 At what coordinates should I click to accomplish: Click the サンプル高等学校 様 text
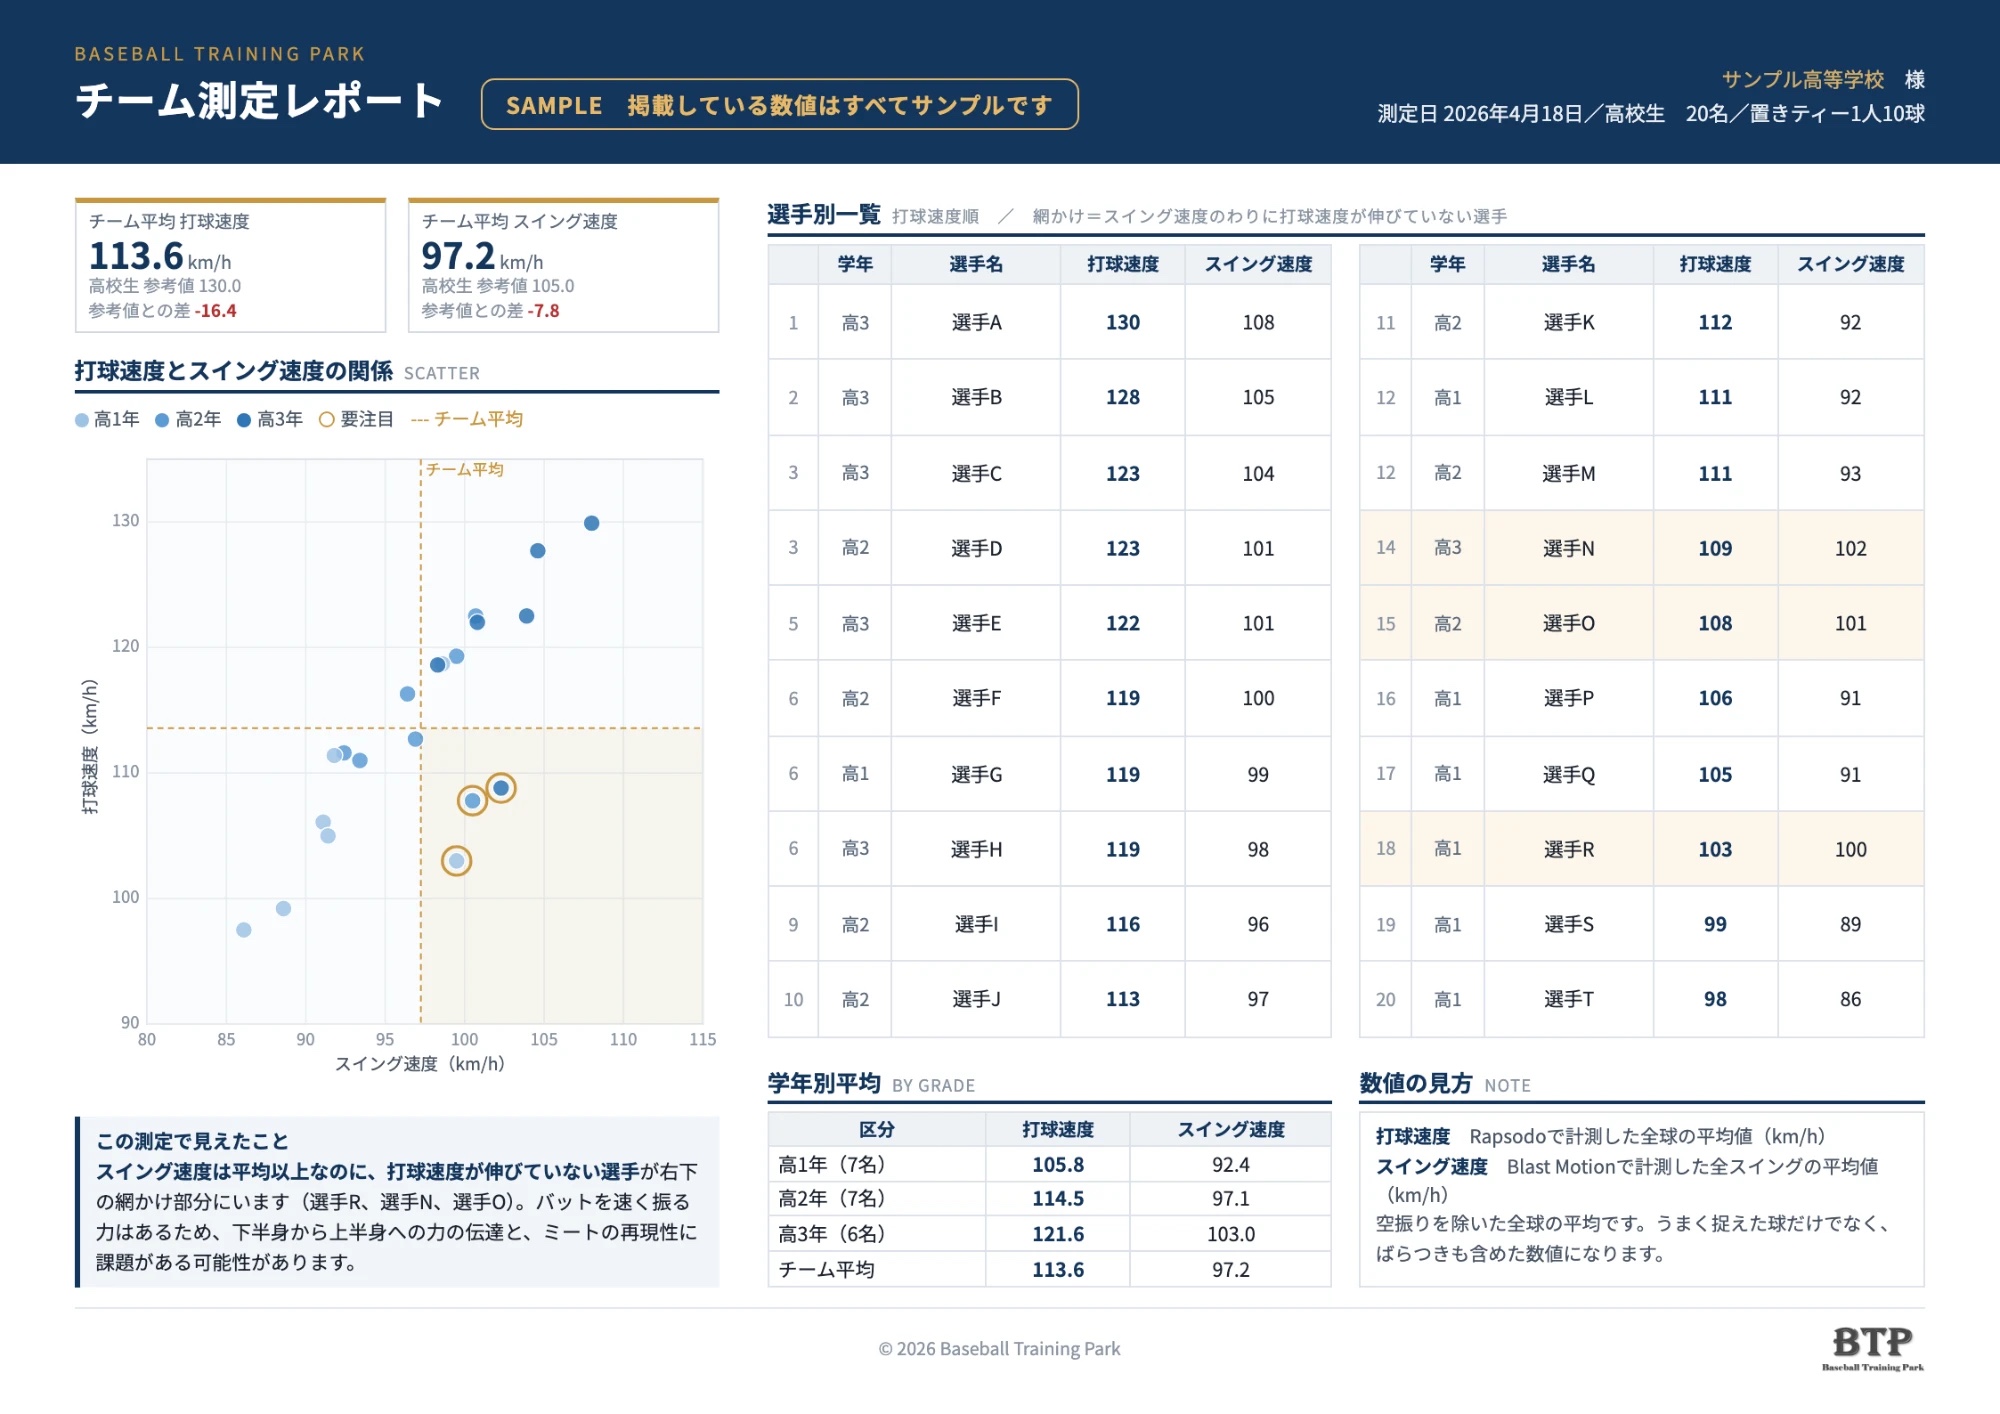1823,79
